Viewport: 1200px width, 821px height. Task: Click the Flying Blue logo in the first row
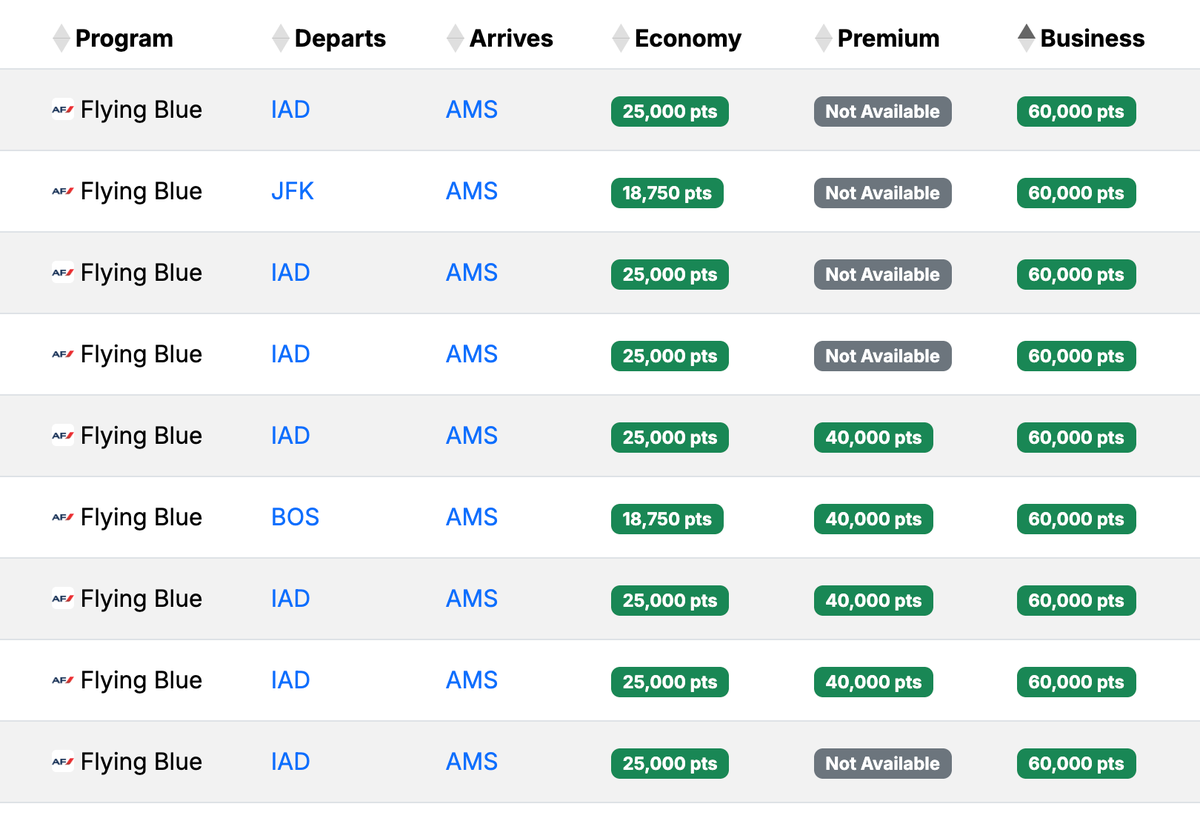[x=62, y=110]
